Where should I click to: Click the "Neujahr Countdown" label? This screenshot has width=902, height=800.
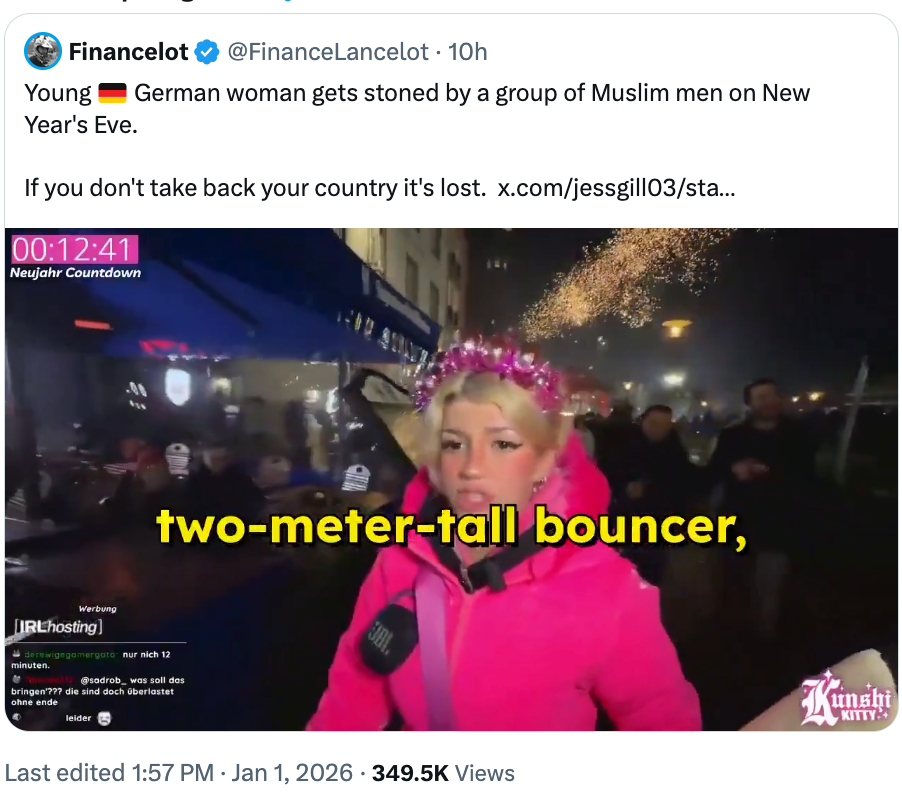(76, 273)
